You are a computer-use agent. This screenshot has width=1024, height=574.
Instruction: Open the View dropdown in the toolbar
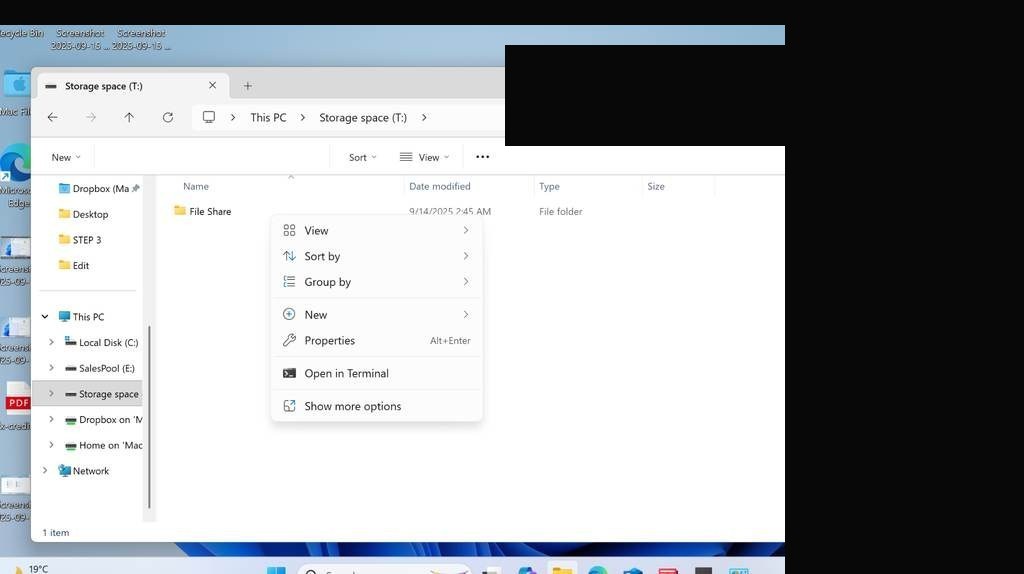click(x=424, y=157)
